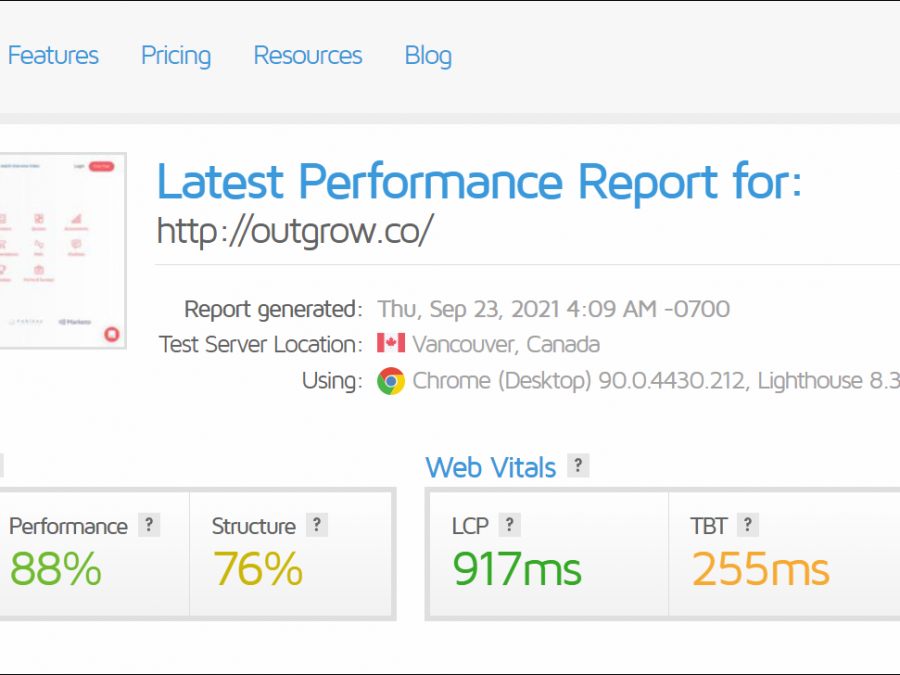The width and height of the screenshot is (900, 675).
Task: Click the 255ms TBT value
Action: click(x=760, y=570)
